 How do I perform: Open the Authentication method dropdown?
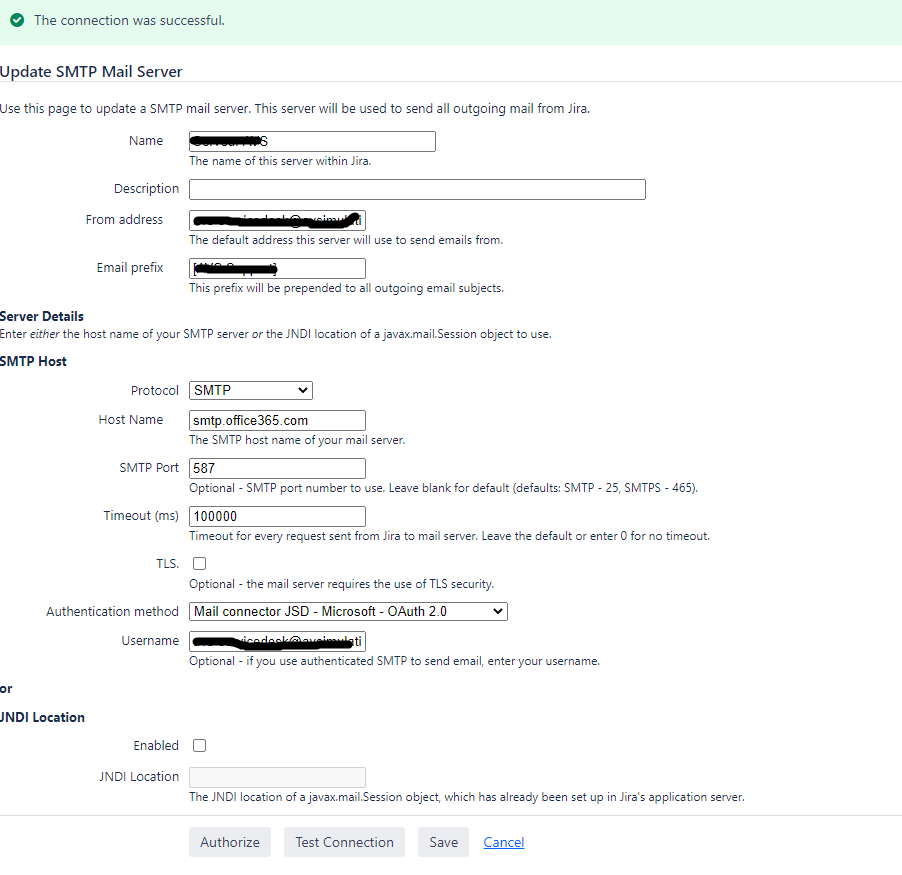coord(348,612)
